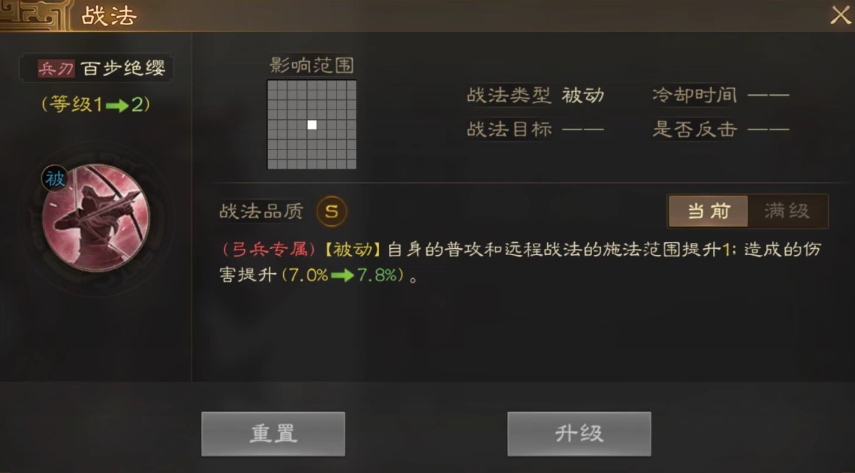Click the 战法目标 field
The height and width of the screenshot is (473, 855).
coord(535,129)
